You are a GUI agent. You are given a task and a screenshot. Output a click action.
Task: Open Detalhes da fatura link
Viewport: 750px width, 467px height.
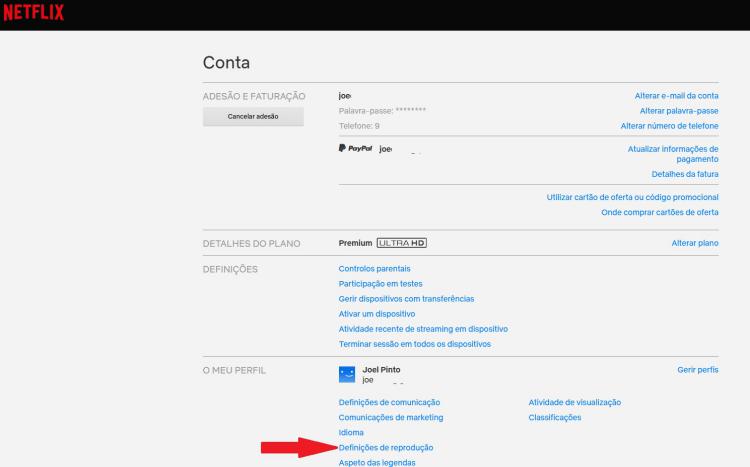pos(685,174)
